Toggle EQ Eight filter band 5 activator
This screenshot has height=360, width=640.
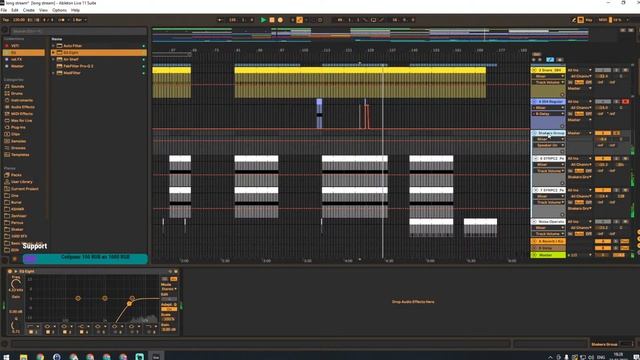tap(98, 332)
